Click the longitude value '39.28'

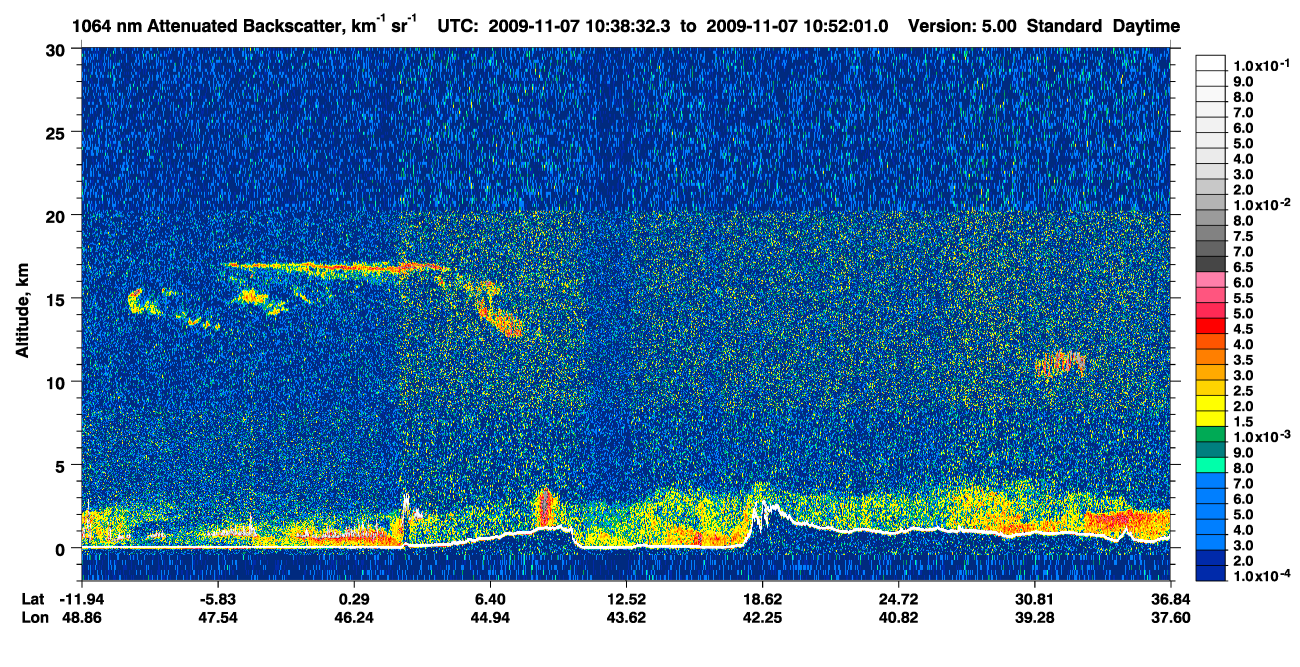[1034, 617]
